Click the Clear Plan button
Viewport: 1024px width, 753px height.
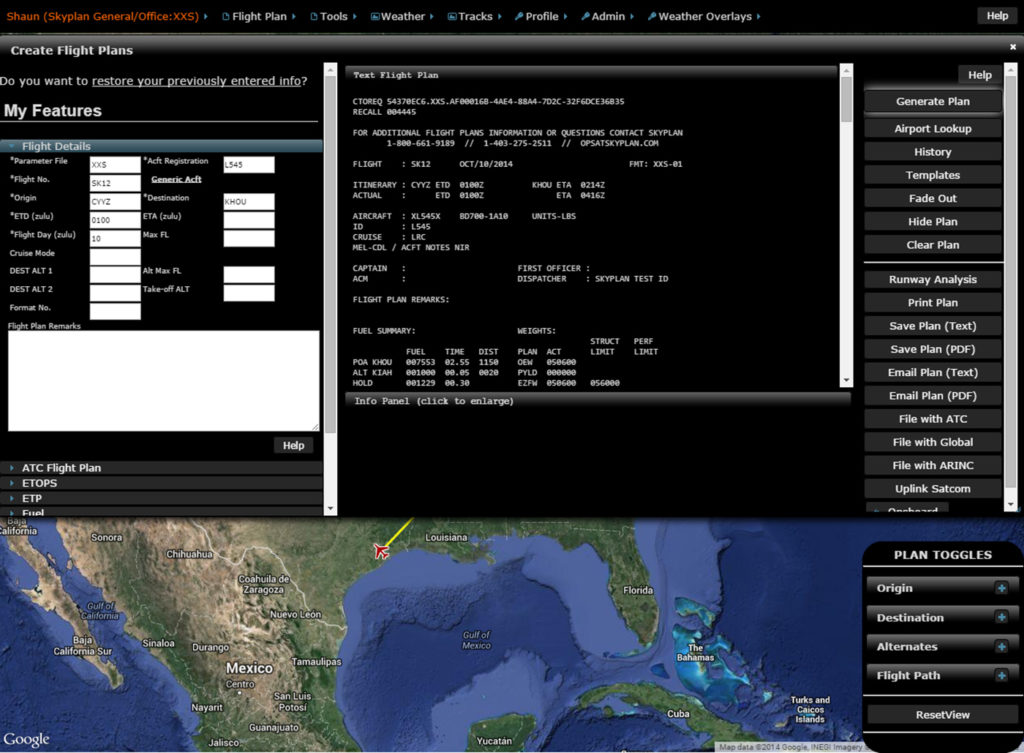coord(933,245)
